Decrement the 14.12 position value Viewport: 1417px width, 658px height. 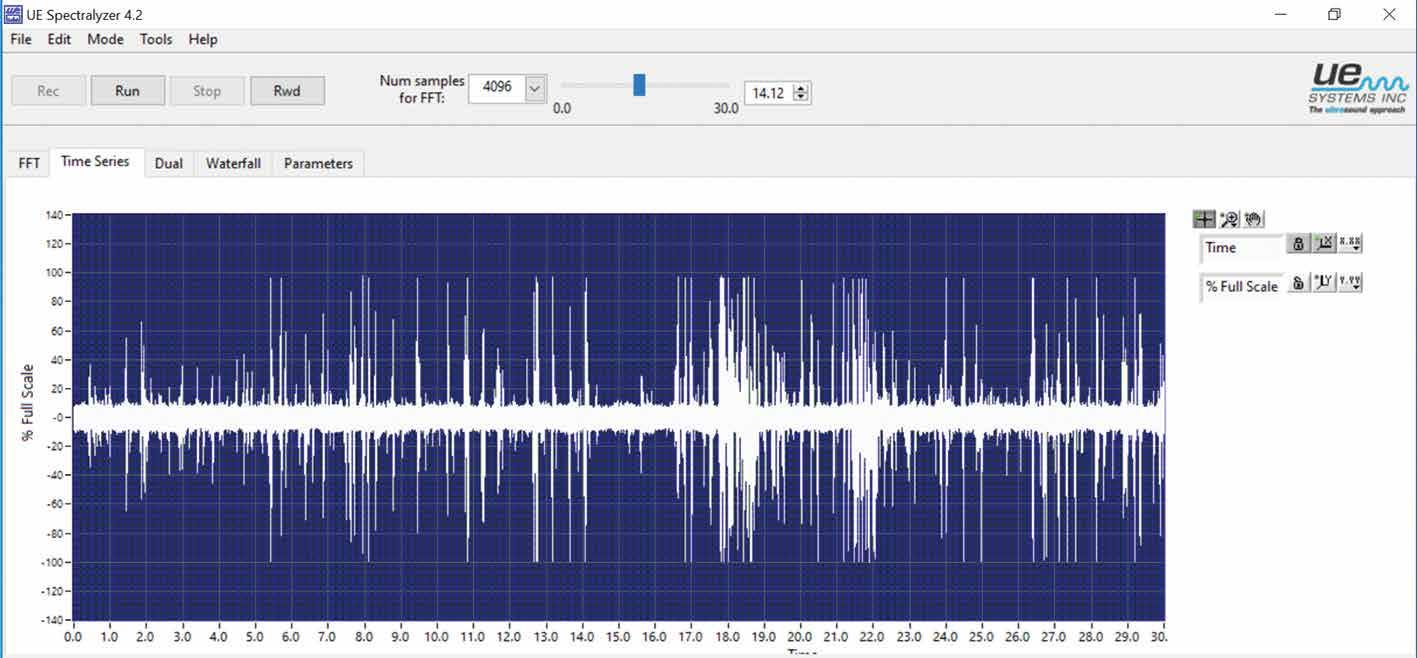pyautogui.click(x=801, y=98)
